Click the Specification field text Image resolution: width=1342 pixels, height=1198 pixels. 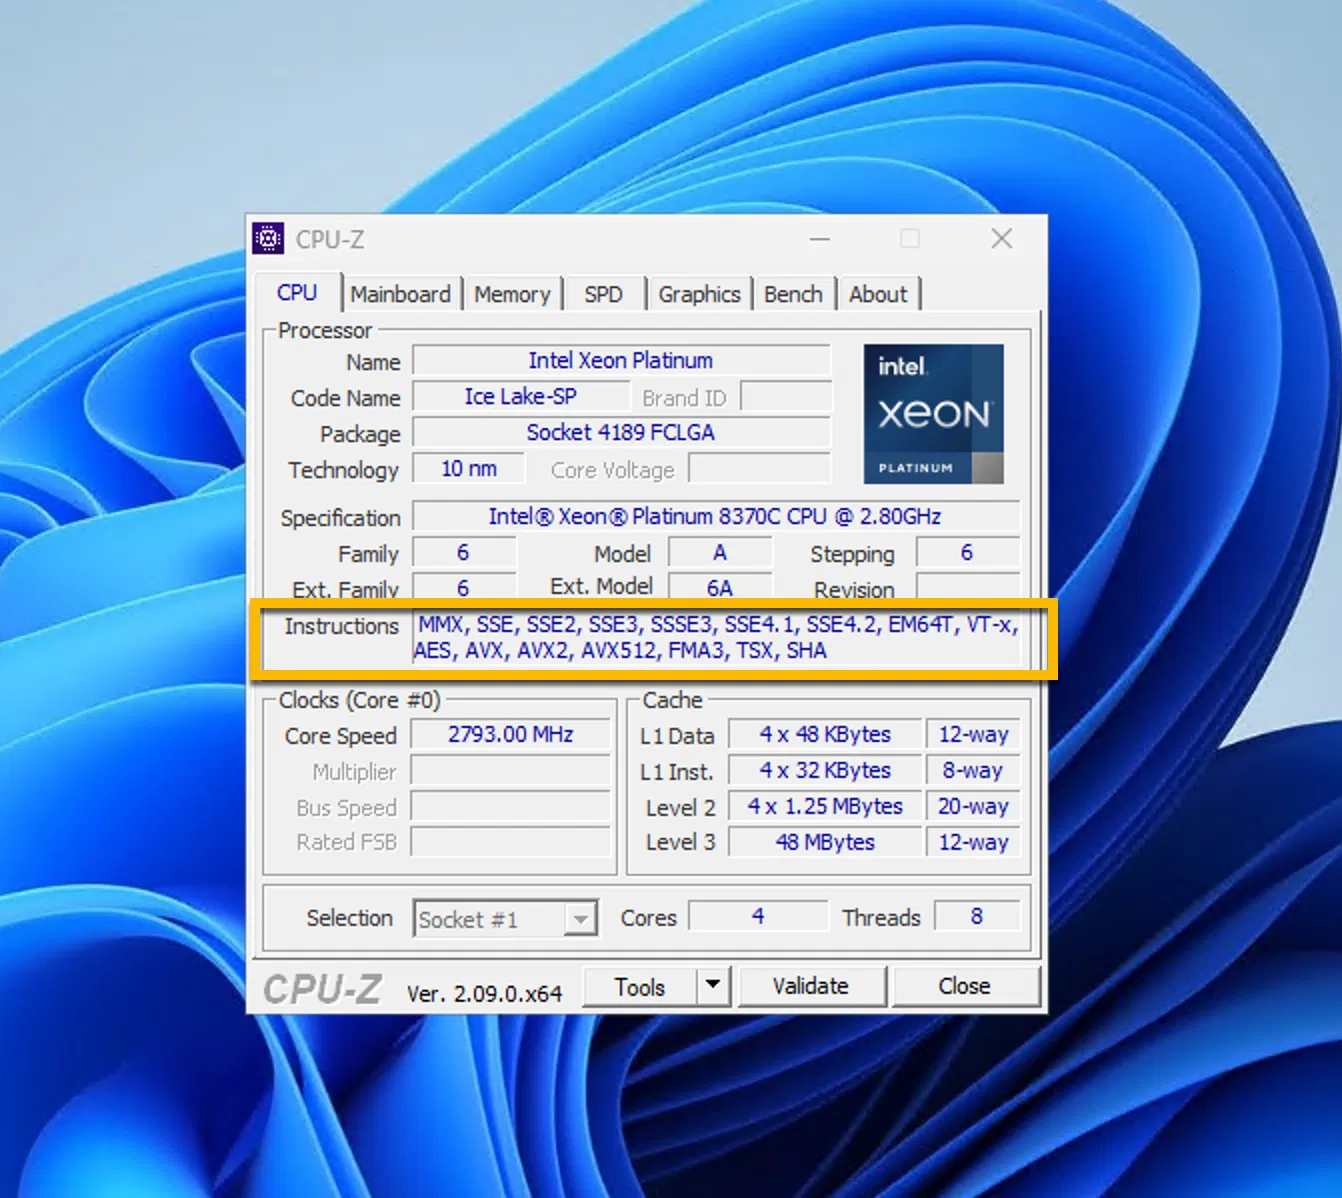(x=714, y=517)
